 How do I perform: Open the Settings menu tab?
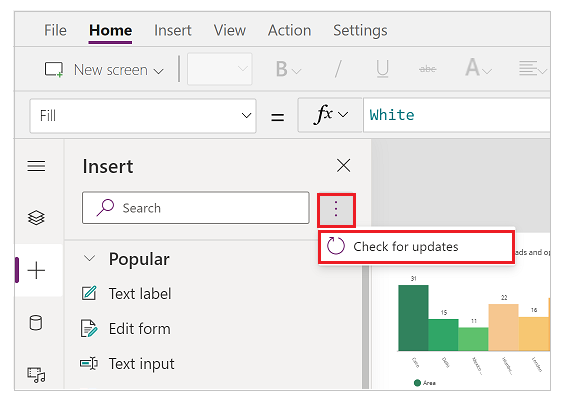(360, 30)
